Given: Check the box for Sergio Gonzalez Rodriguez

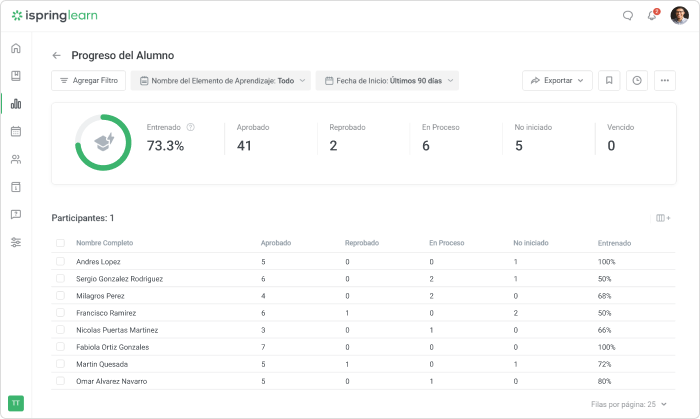Looking at the screenshot, I should click(x=60, y=278).
